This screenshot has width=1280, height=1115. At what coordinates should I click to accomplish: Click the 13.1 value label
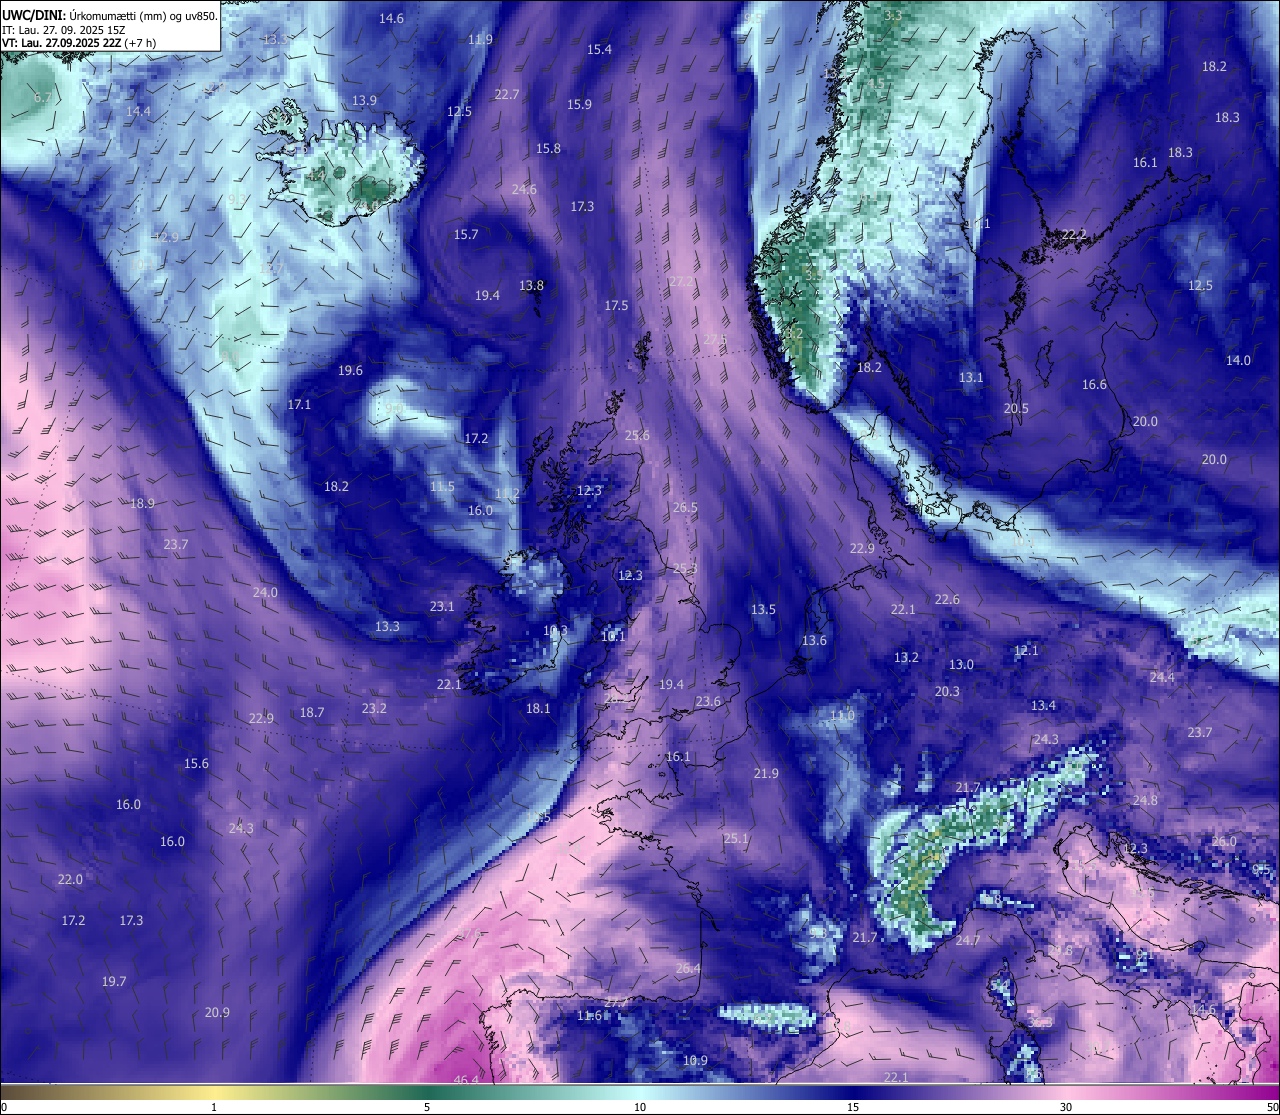pos(971,378)
